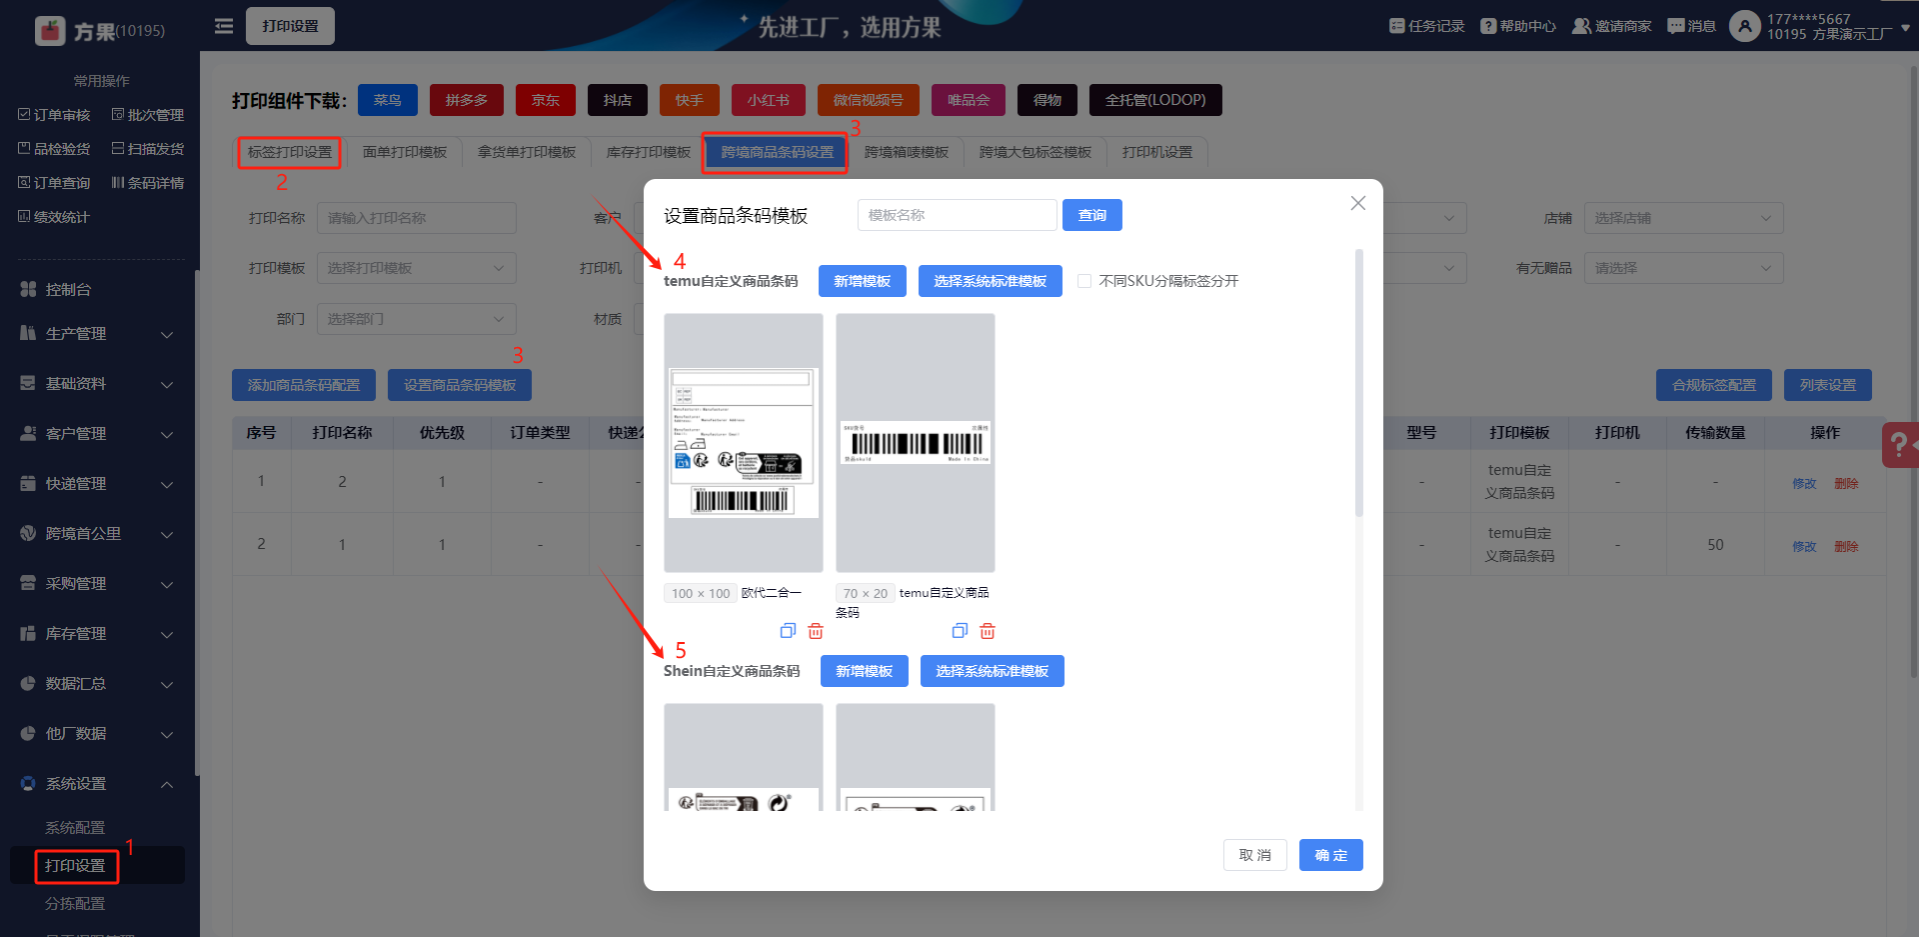
Task: Copy the 70 × 20 temu自定义商品条码 template
Action: pos(960,631)
